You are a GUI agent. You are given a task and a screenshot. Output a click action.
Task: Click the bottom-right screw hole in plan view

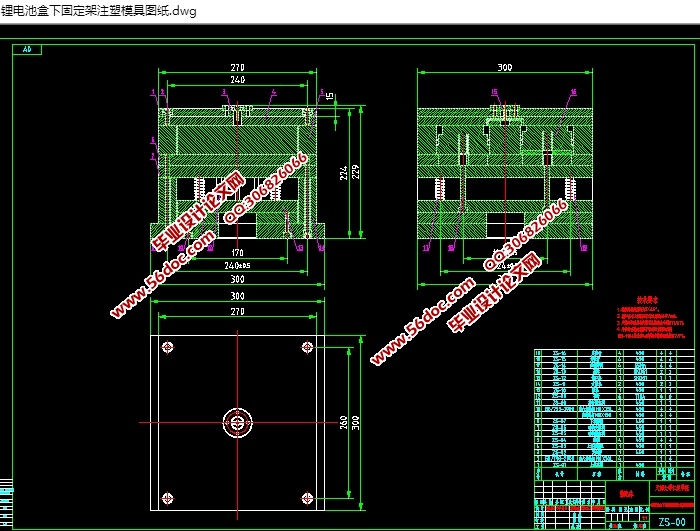[307, 498]
